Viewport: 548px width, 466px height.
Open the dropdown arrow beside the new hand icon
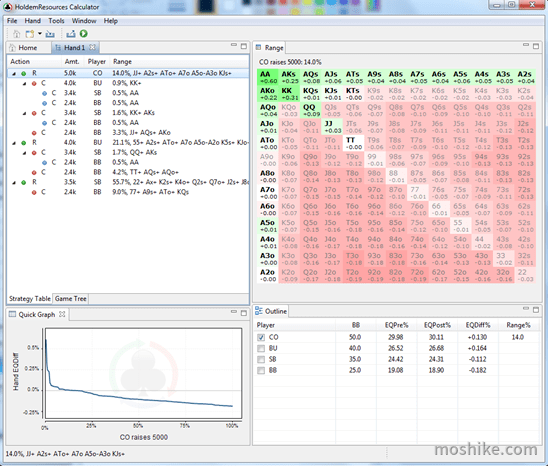(39, 34)
